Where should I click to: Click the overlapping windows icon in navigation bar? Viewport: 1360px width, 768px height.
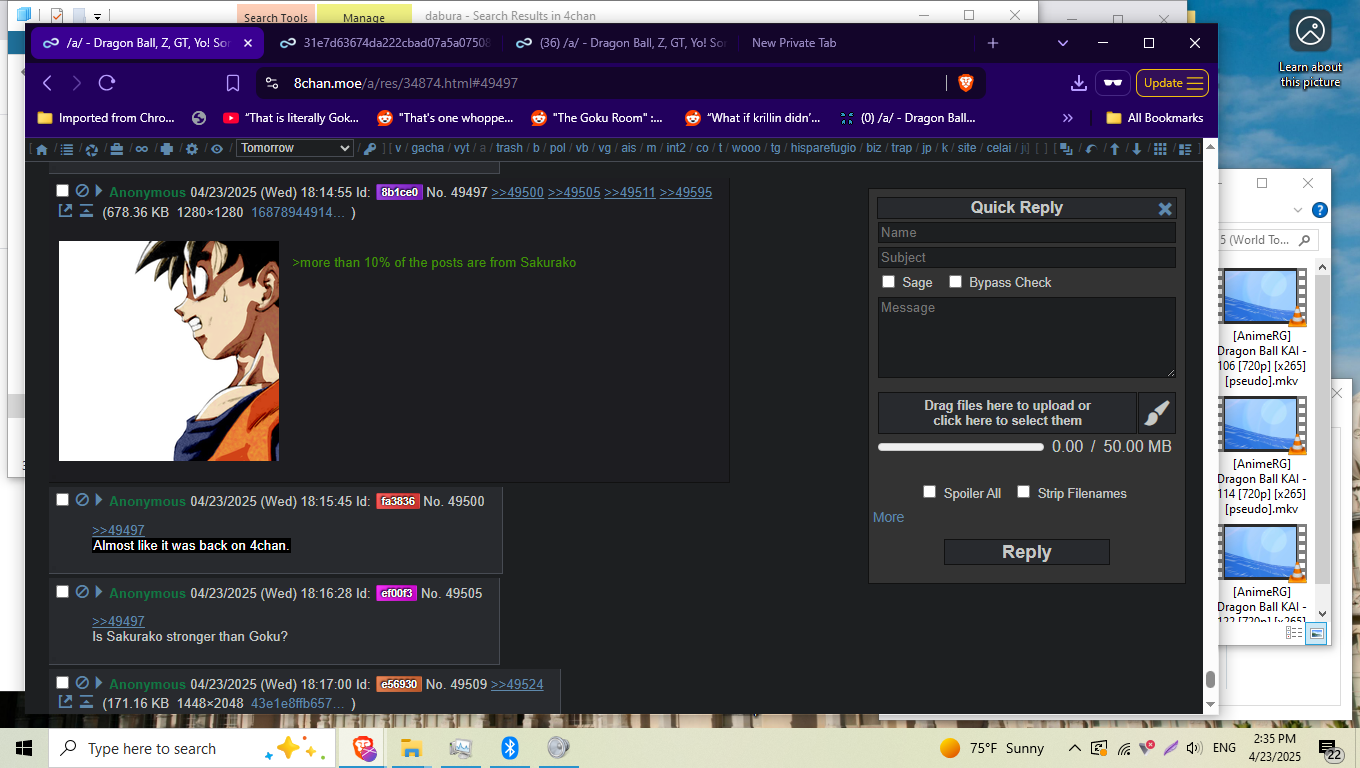1066,149
